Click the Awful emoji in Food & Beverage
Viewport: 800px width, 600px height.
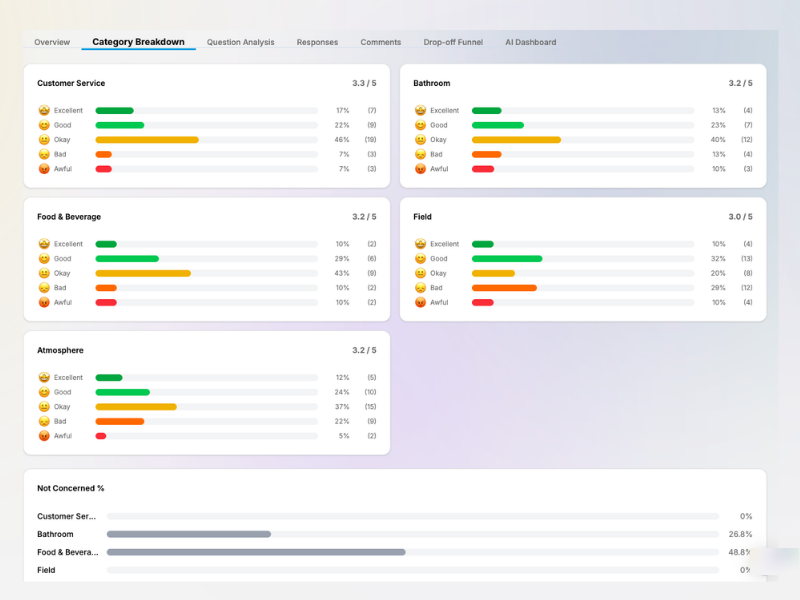[x=44, y=303]
